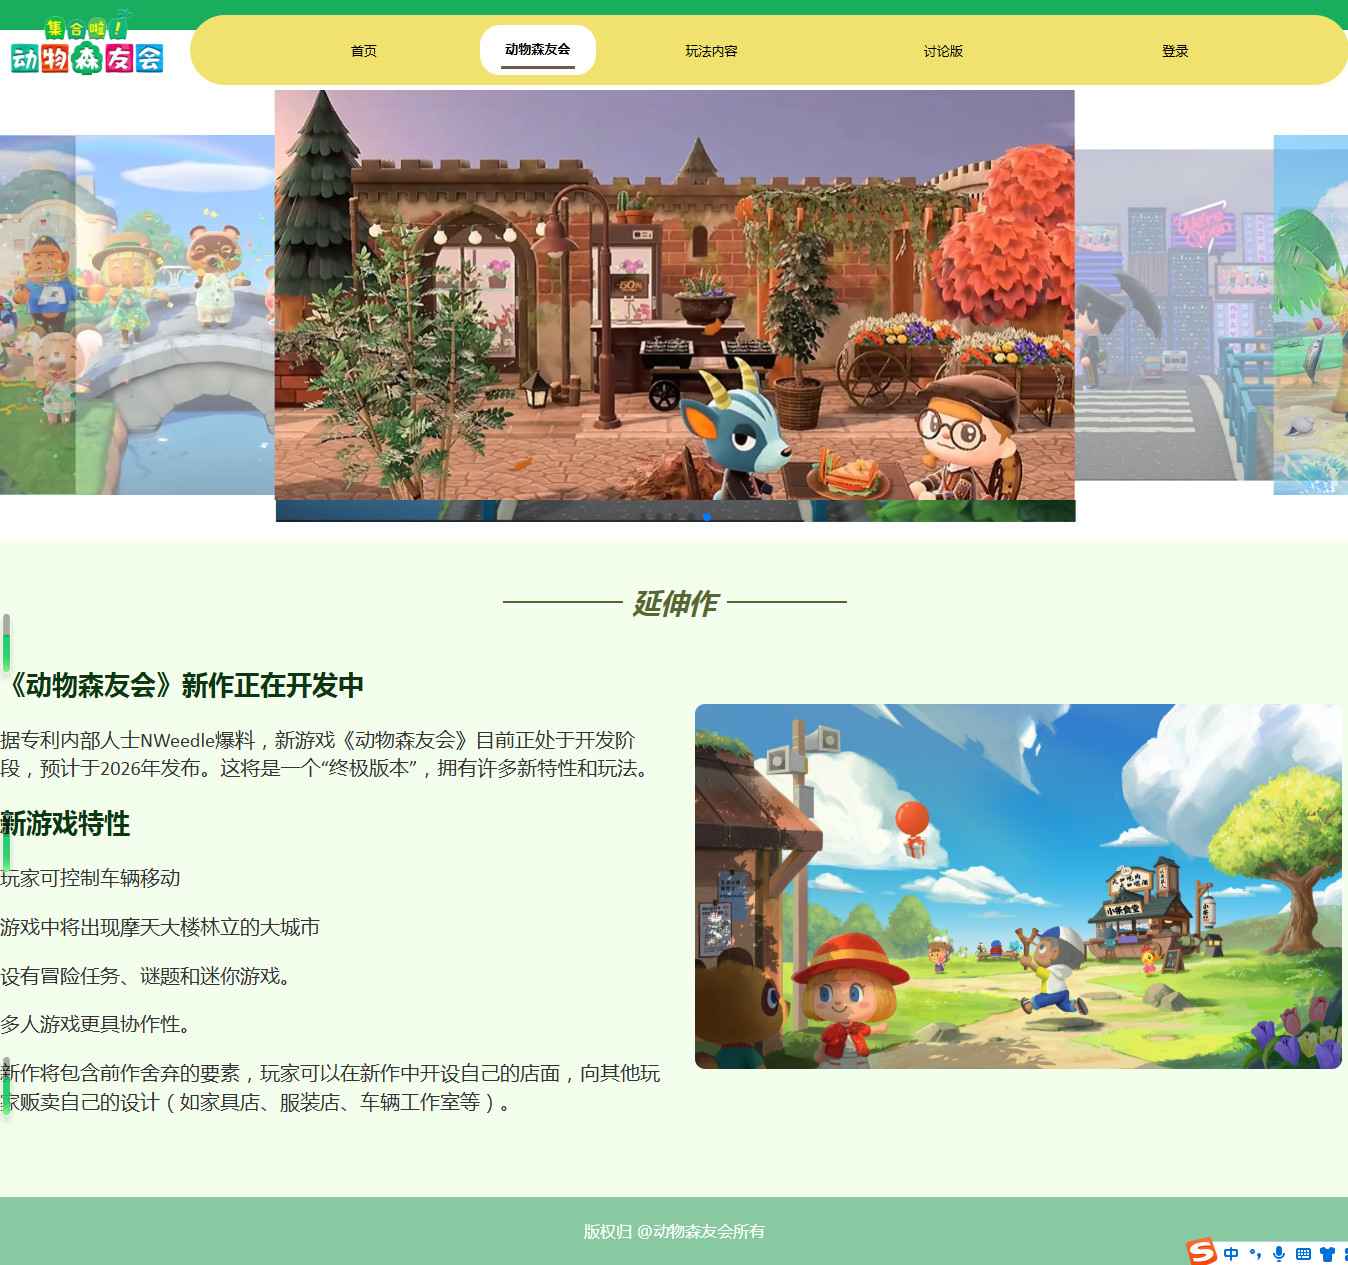Open the Sogou soft keyboard icon
The image size is (1348, 1265).
pyautogui.click(x=1303, y=1254)
